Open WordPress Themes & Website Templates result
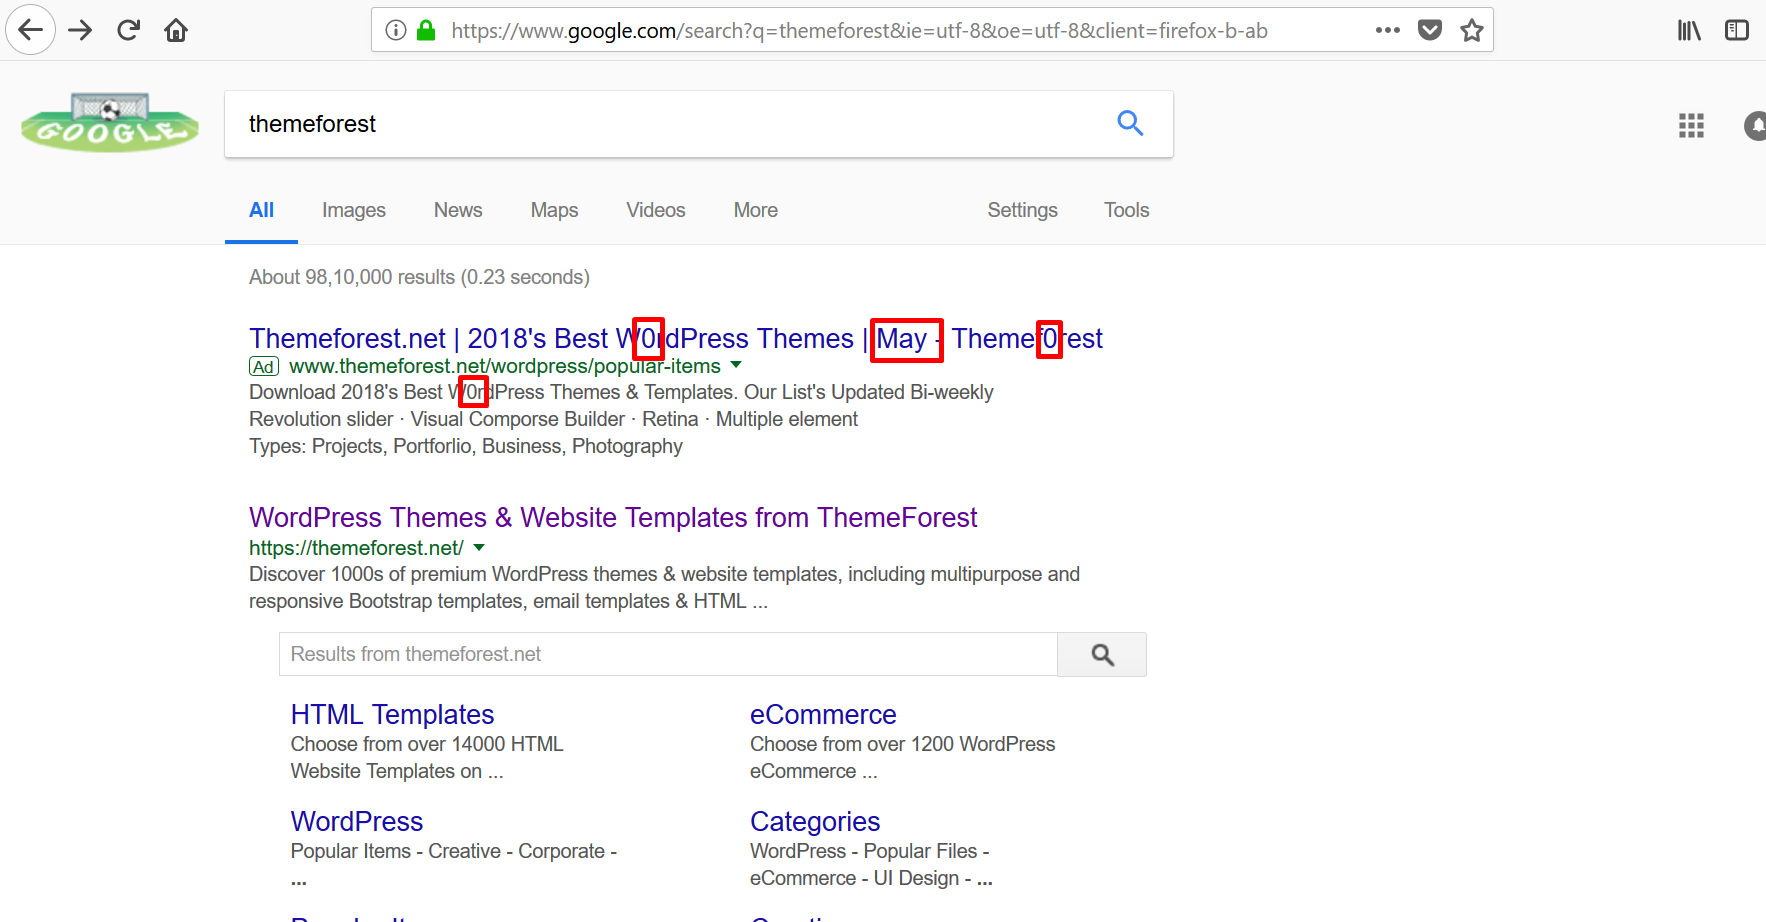Screen dimensions: 1766x922 click(613, 517)
